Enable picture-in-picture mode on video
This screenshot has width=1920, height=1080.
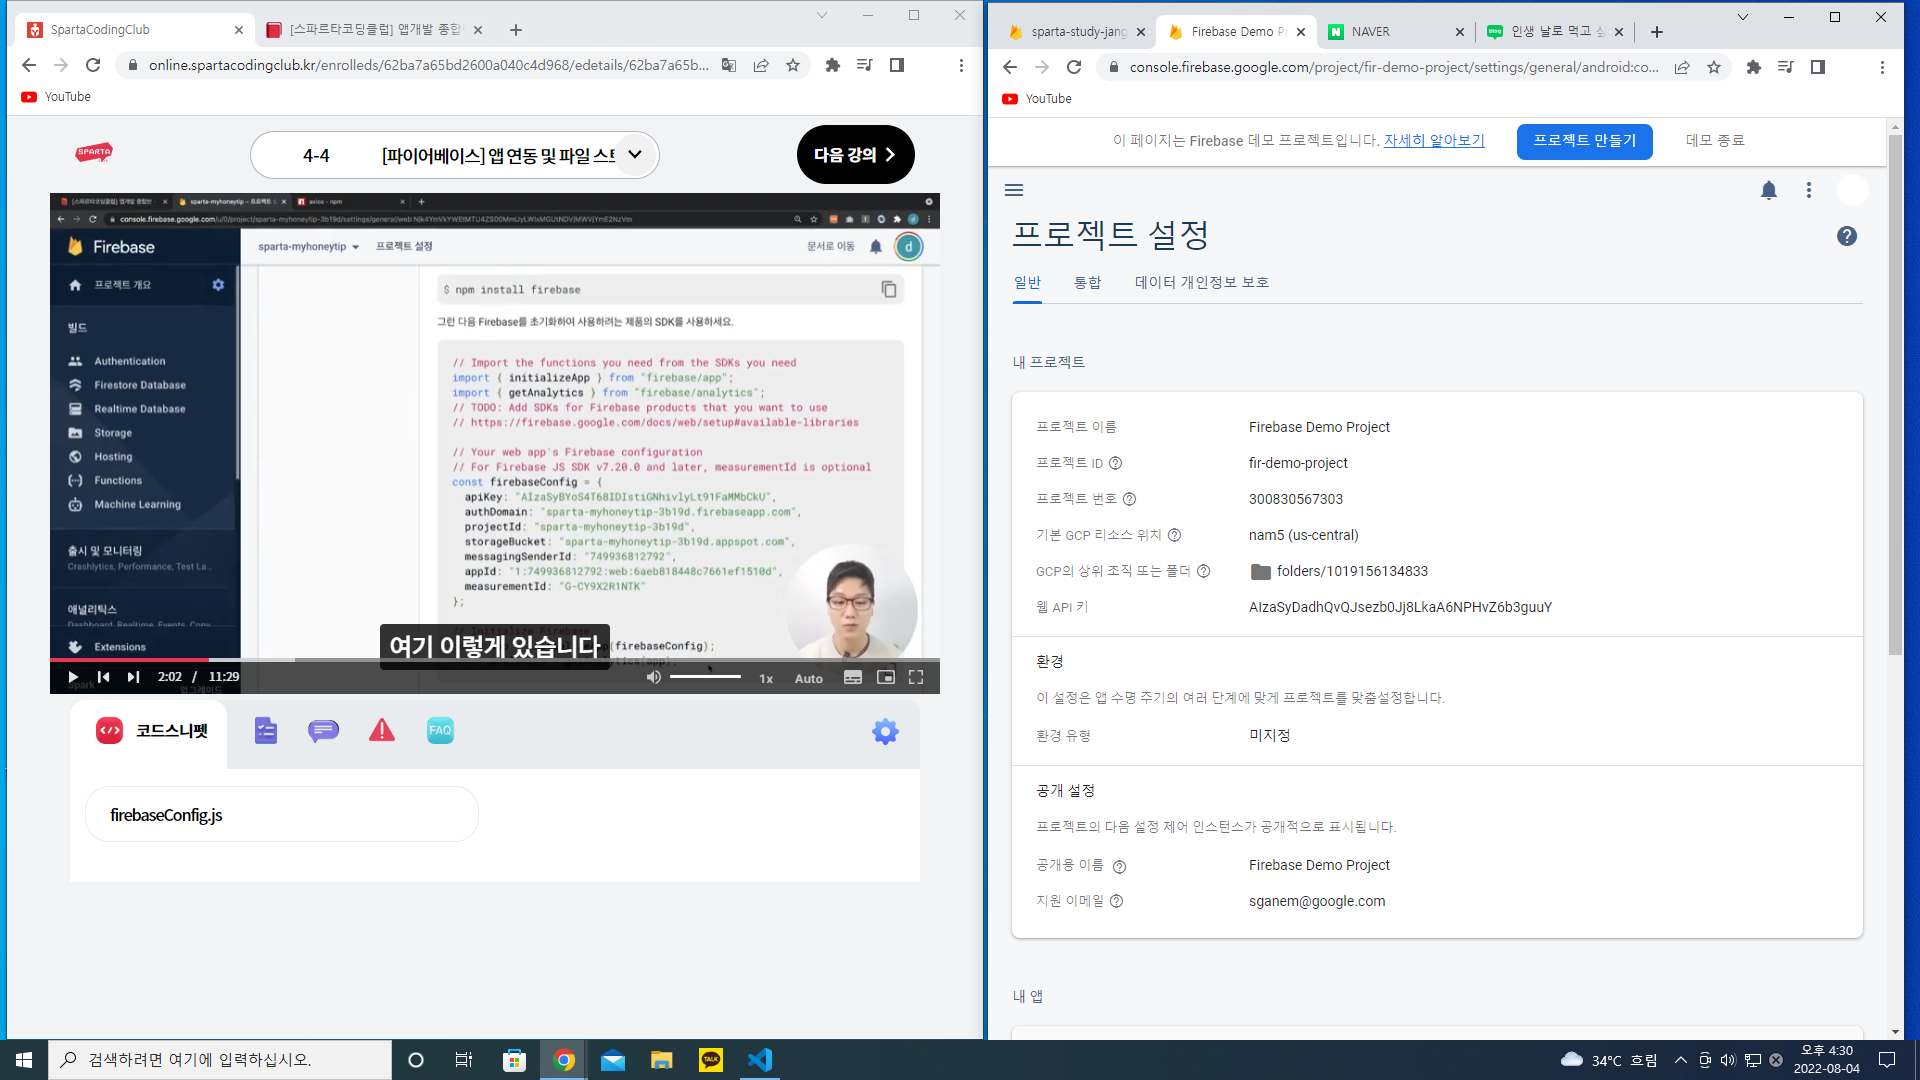click(x=885, y=677)
